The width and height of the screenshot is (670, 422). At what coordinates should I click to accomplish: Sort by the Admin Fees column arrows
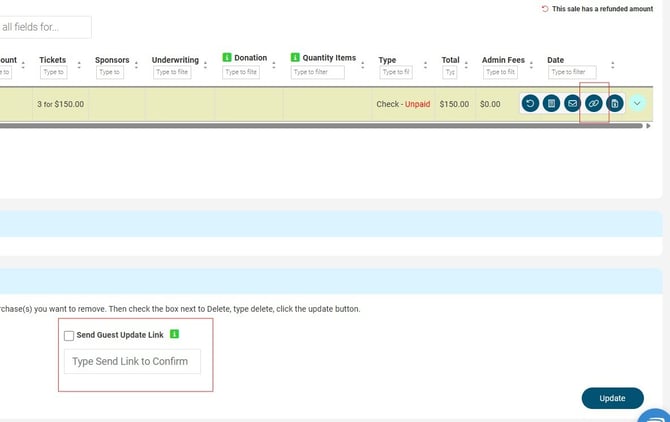click(535, 65)
